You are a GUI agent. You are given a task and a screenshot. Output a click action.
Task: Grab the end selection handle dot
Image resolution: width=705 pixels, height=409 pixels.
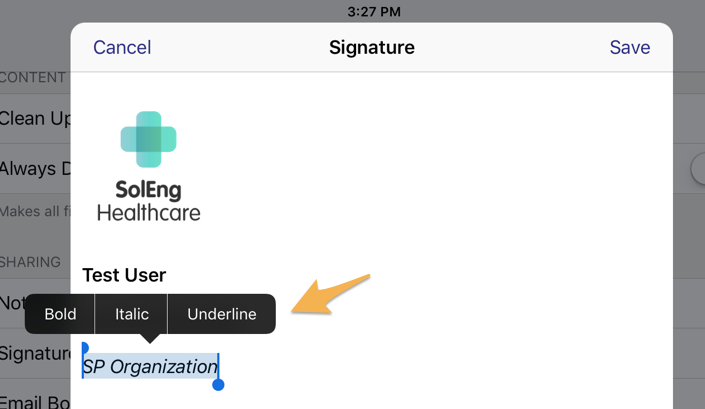coord(218,385)
